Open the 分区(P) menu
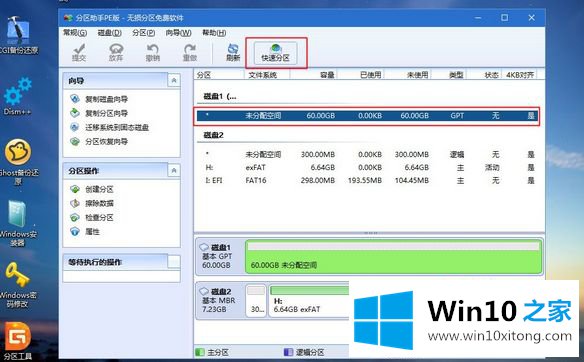The image size is (584, 362). [x=143, y=33]
